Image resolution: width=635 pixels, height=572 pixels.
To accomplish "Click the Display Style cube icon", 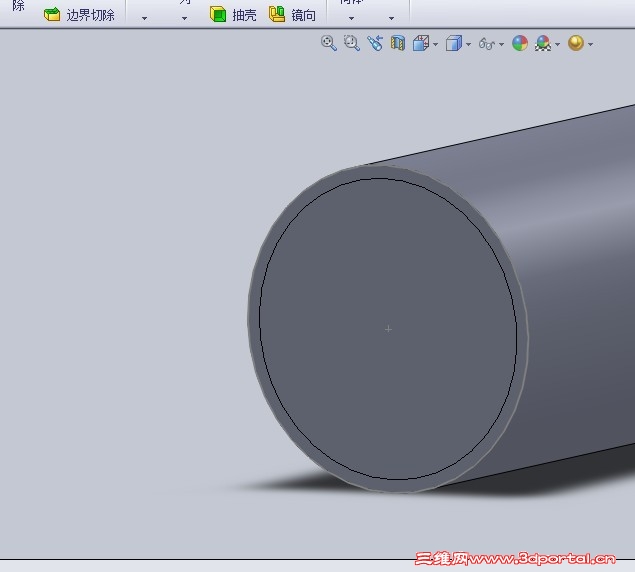I will [454, 43].
